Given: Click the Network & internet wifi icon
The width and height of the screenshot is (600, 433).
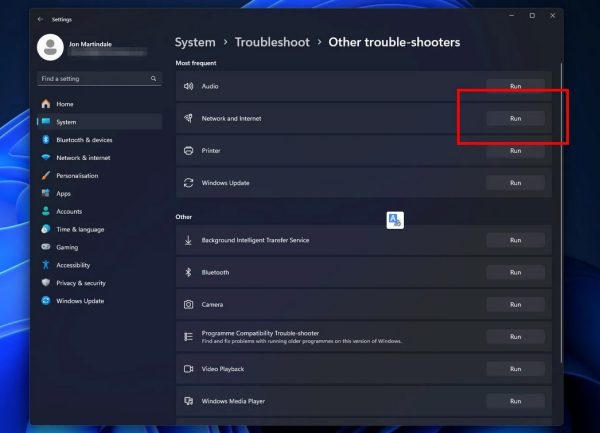Looking at the screenshot, I should point(46,157).
